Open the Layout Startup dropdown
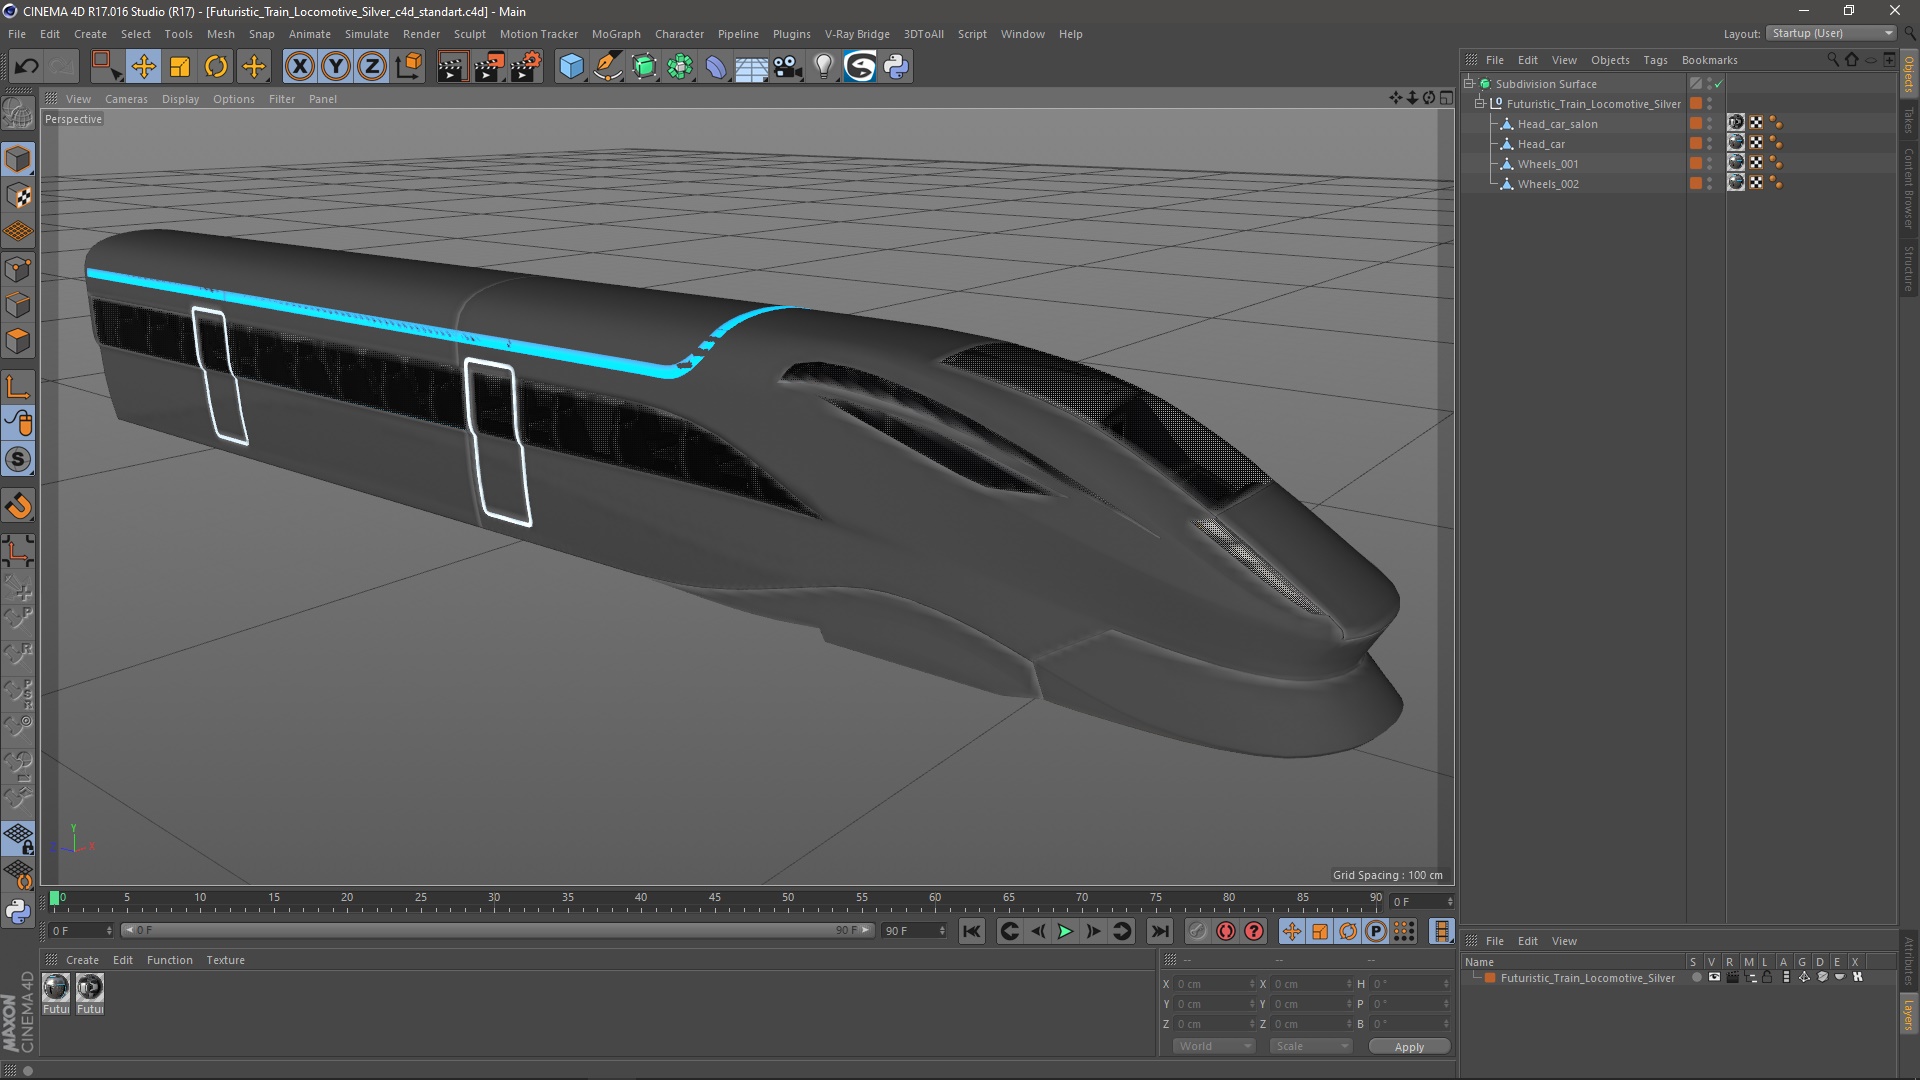The height and width of the screenshot is (1080, 1920). point(1831,33)
